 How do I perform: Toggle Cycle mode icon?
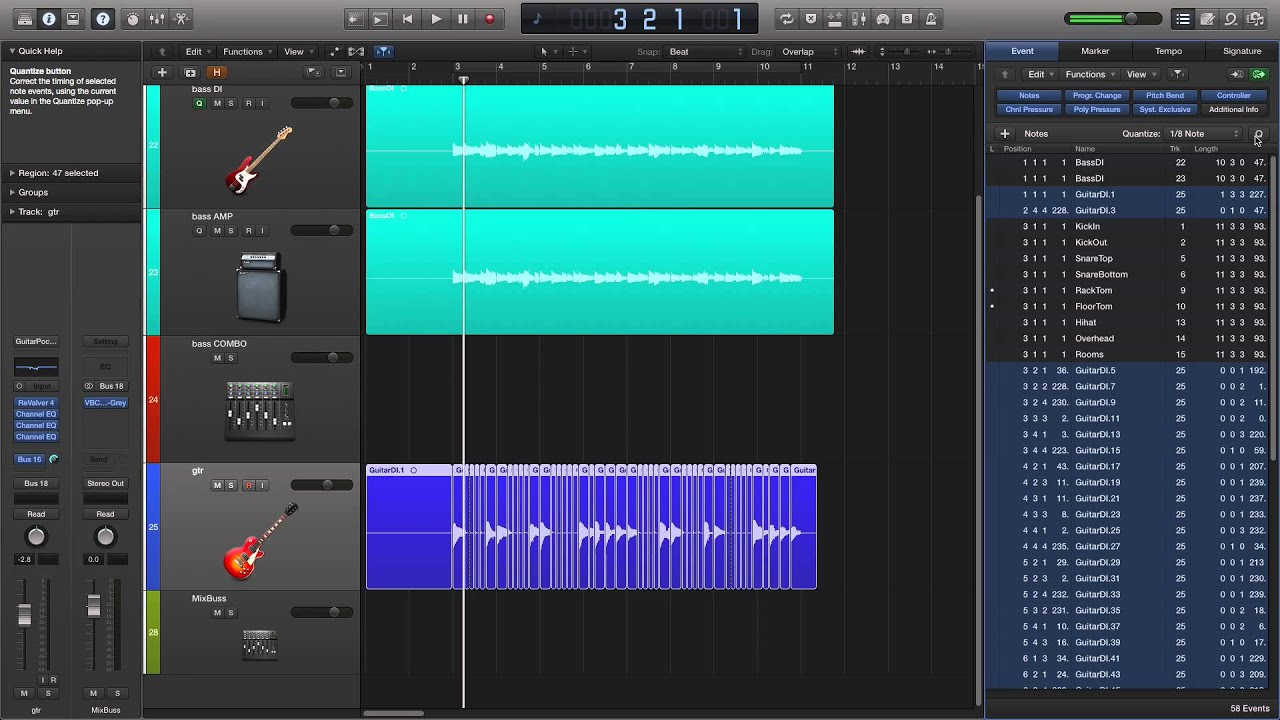(786, 19)
